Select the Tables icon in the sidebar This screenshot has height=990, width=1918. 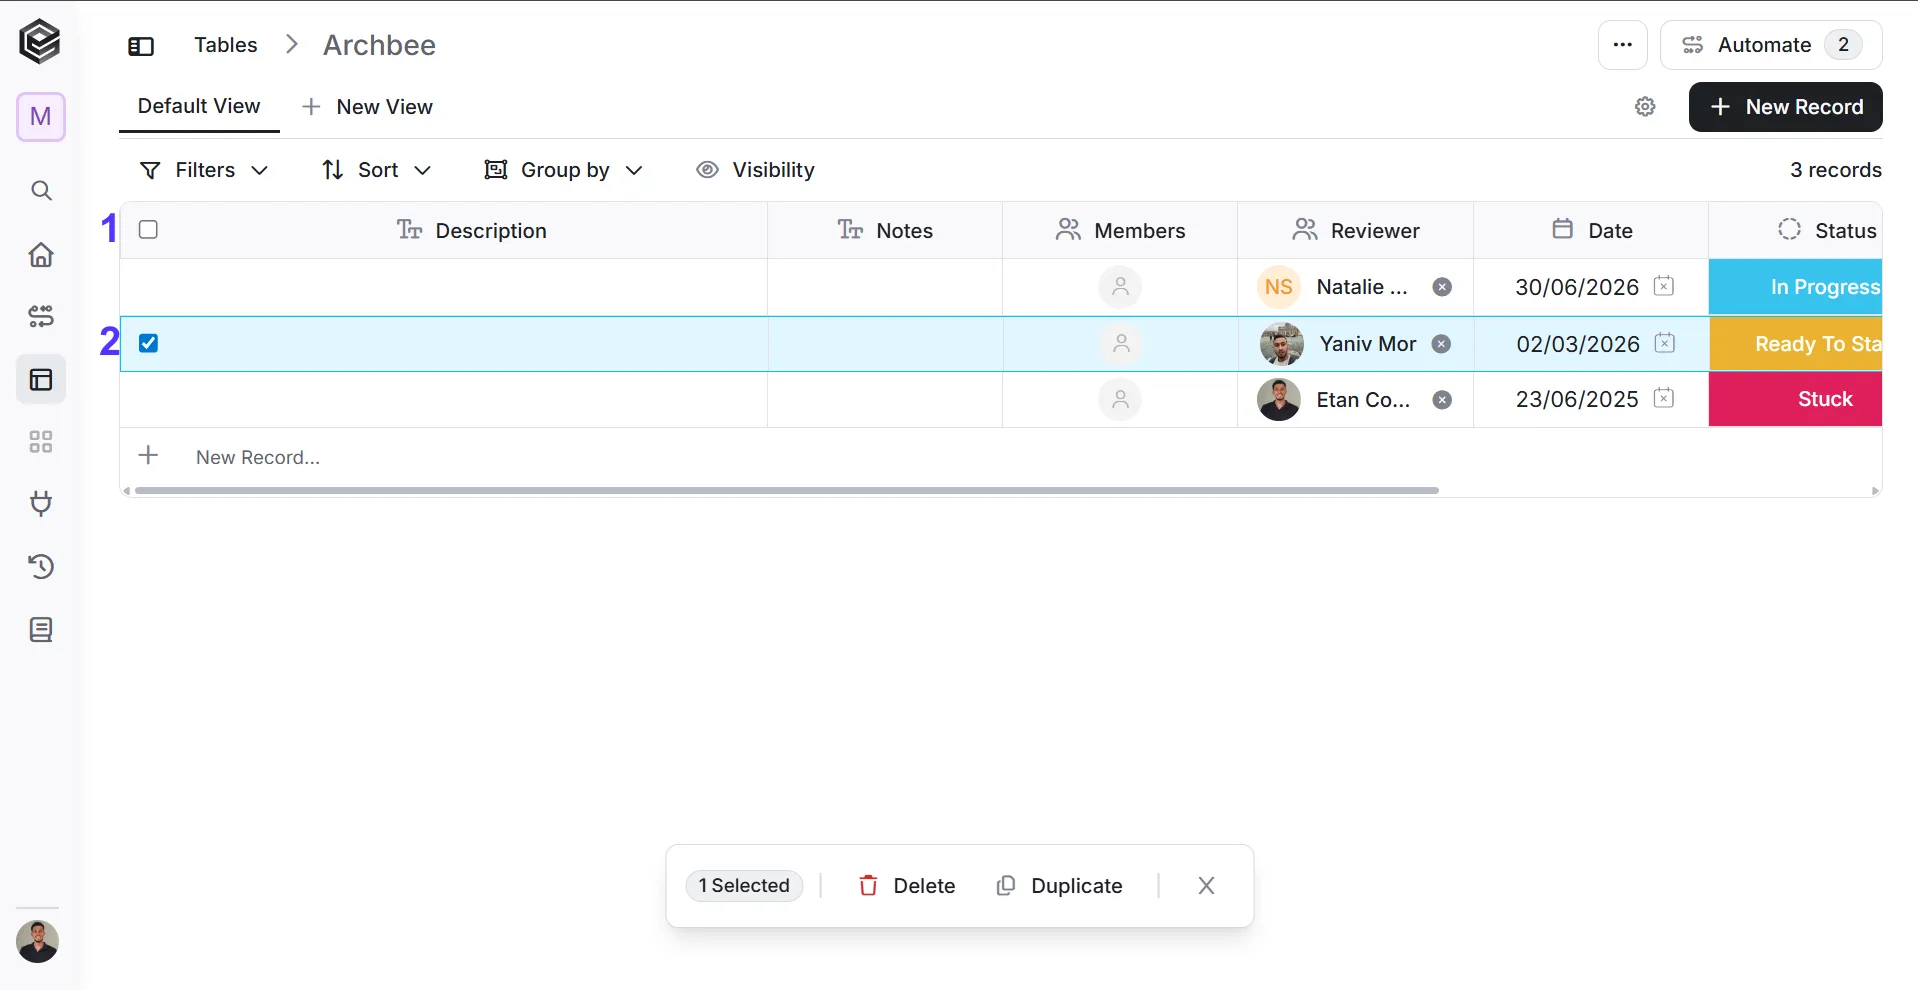(41, 380)
